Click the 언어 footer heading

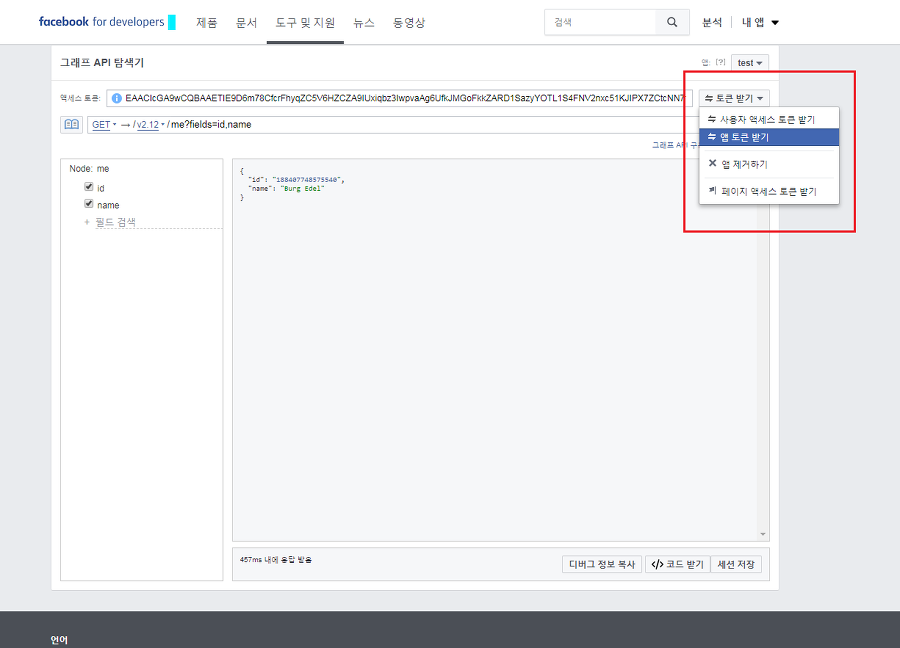click(x=59, y=640)
